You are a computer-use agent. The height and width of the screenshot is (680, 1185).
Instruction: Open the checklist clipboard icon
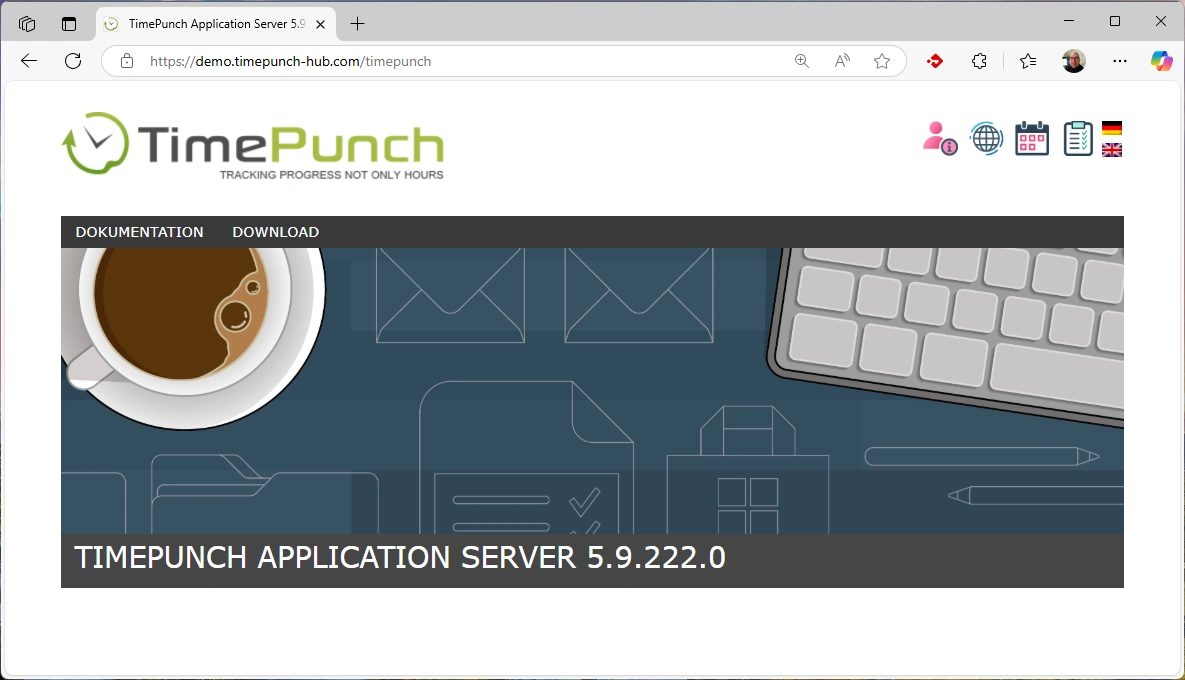tap(1078, 138)
